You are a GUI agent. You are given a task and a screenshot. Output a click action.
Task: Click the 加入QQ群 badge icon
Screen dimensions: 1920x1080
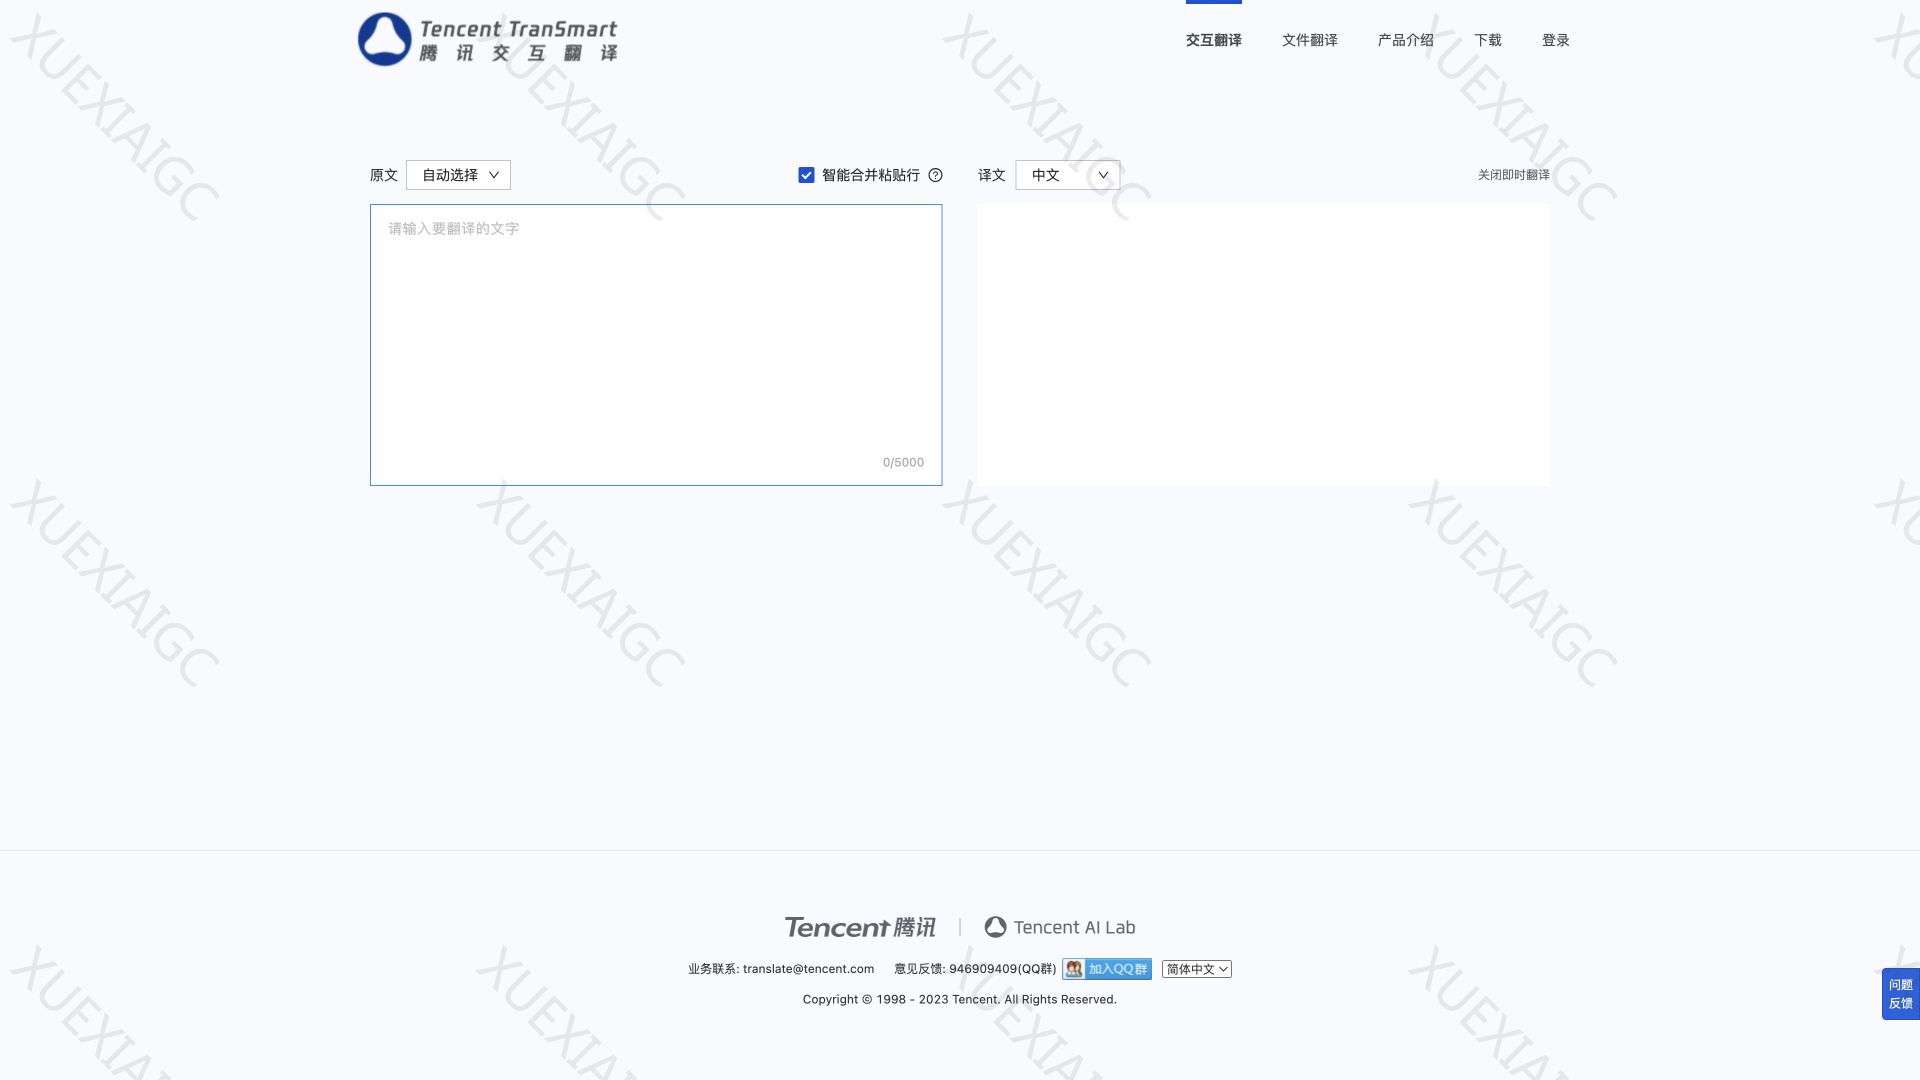coord(1106,969)
